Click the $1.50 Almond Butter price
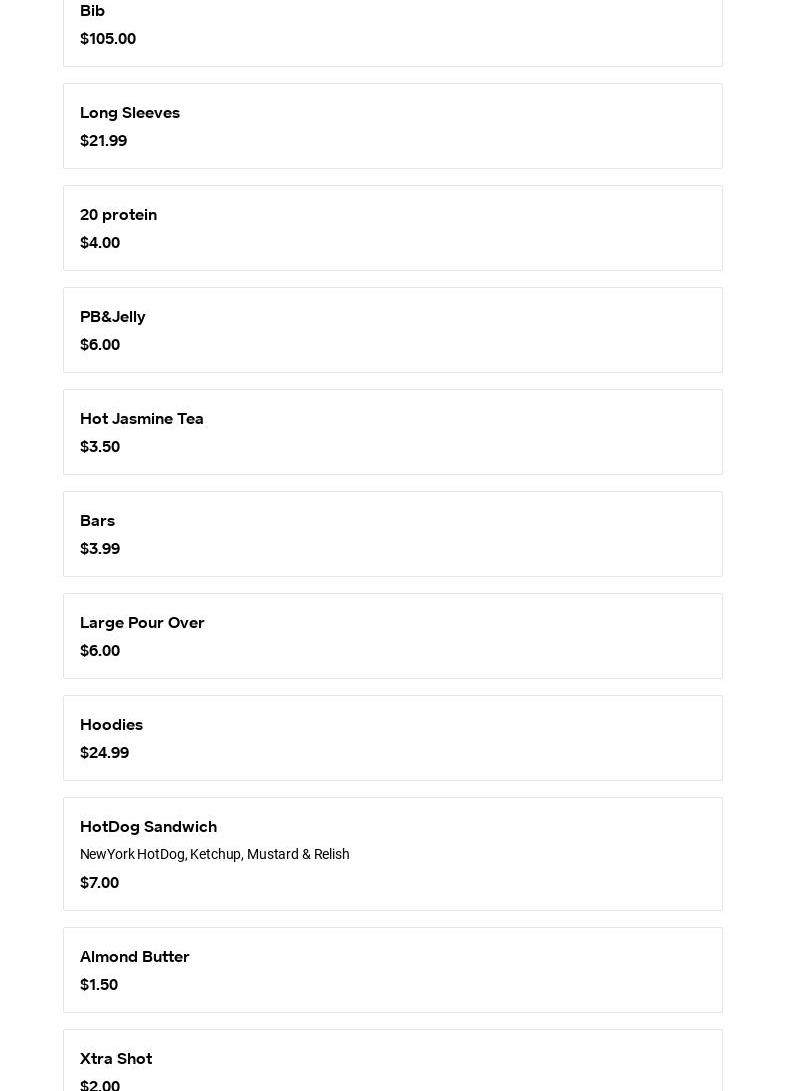 (x=99, y=985)
